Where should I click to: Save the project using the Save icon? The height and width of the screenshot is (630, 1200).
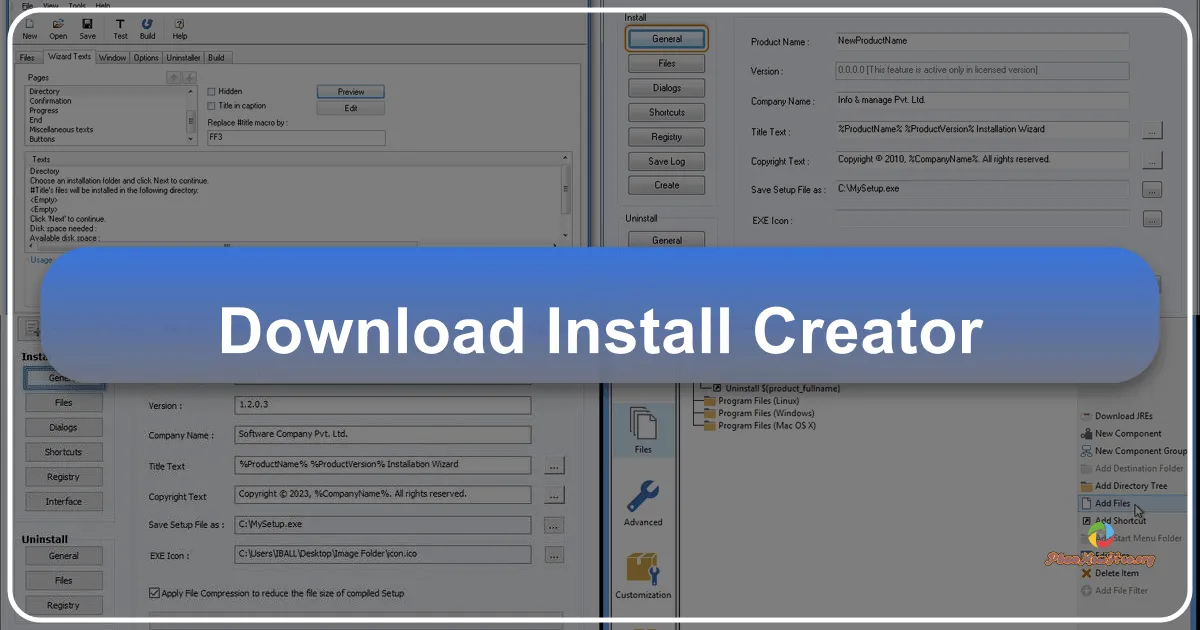(x=87, y=28)
